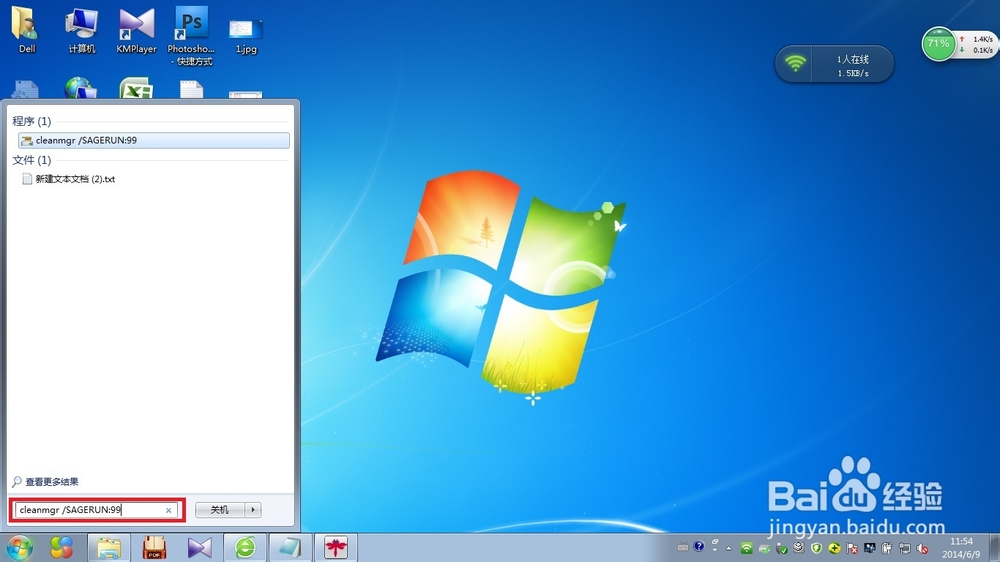Open the colorful Sogou browser taskbar icon
The image size is (1000, 562).
click(x=61, y=547)
